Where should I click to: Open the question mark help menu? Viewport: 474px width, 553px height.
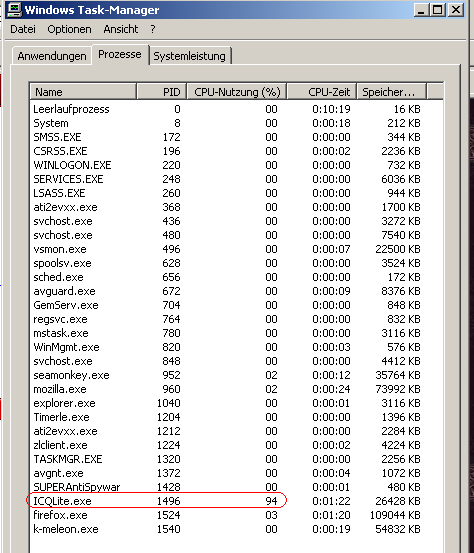(153, 29)
